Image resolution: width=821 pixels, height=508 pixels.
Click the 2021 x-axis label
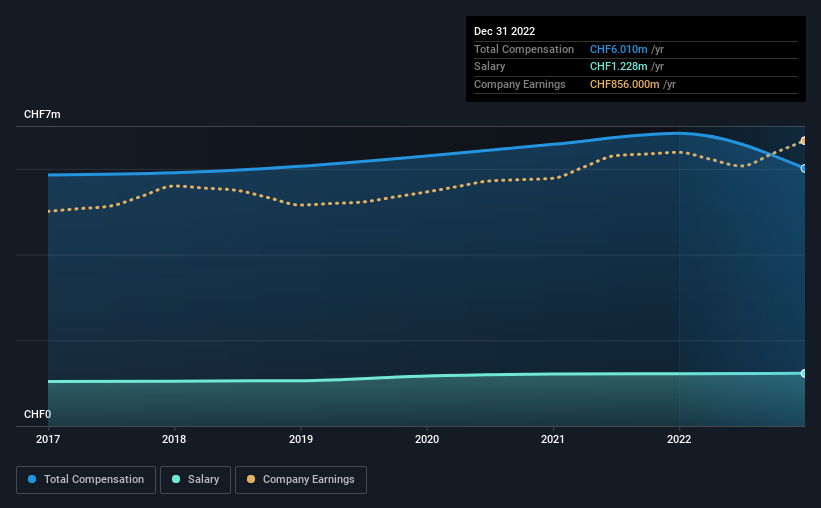pos(553,439)
